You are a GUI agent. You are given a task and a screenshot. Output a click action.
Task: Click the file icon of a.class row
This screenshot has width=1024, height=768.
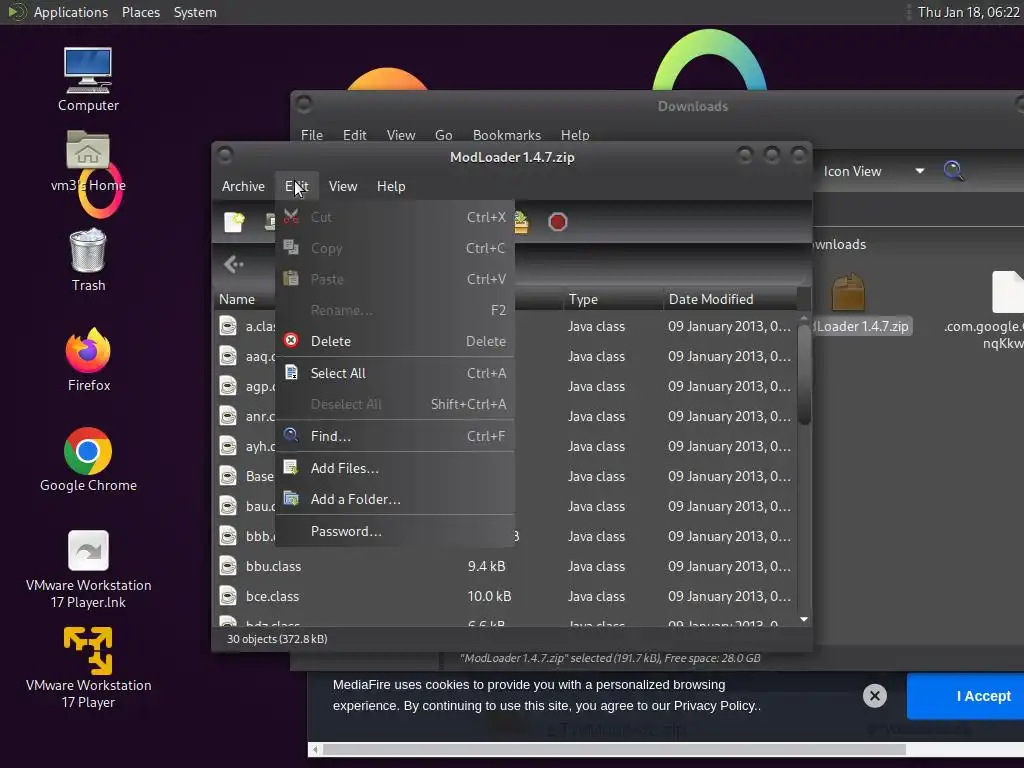(228, 326)
